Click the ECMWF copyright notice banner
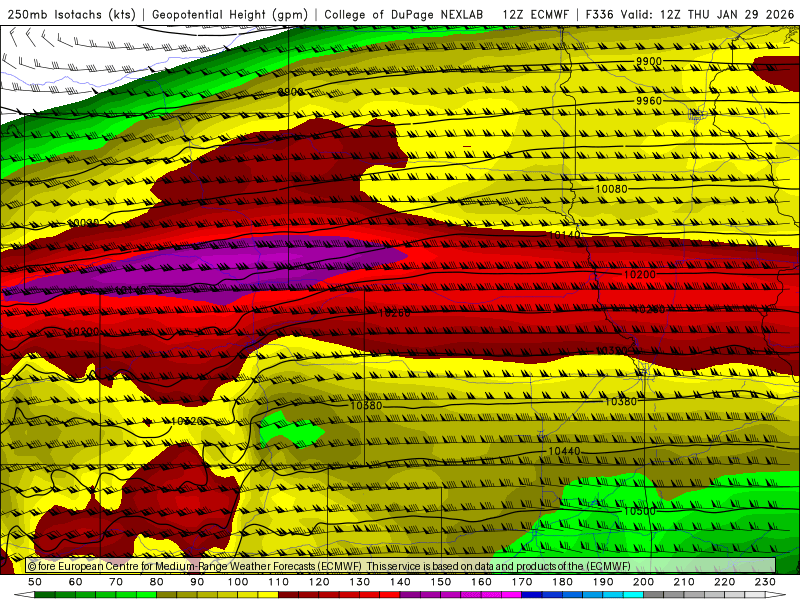 tap(401, 565)
